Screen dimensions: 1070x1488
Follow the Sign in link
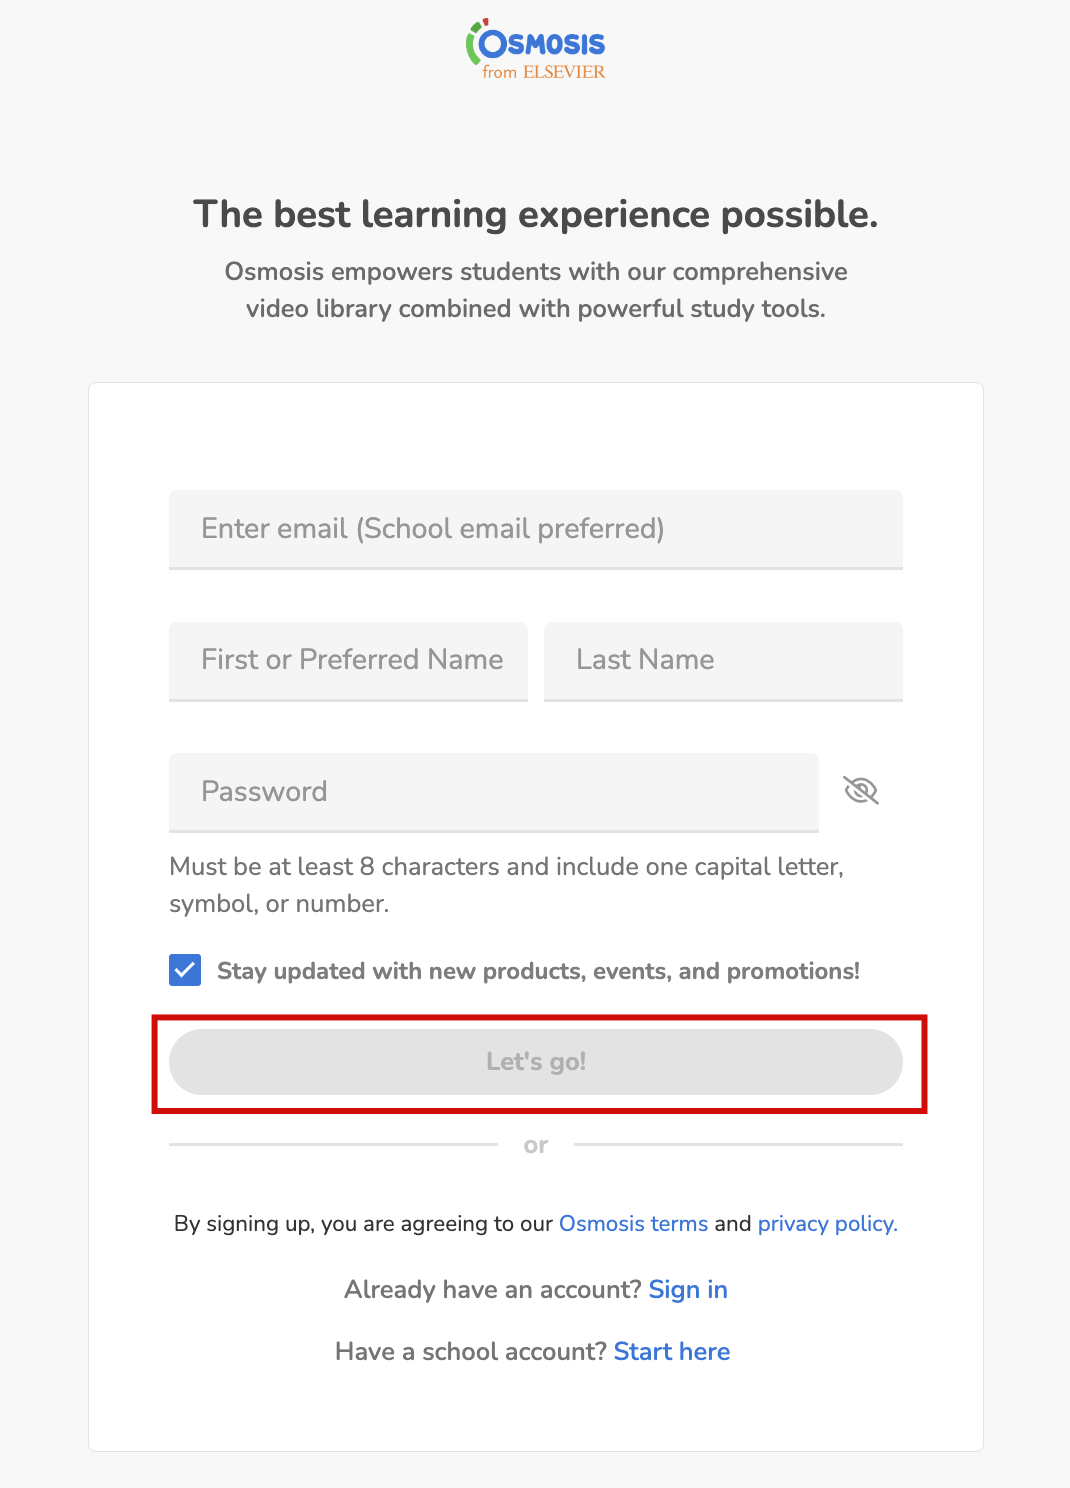click(688, 1290)
